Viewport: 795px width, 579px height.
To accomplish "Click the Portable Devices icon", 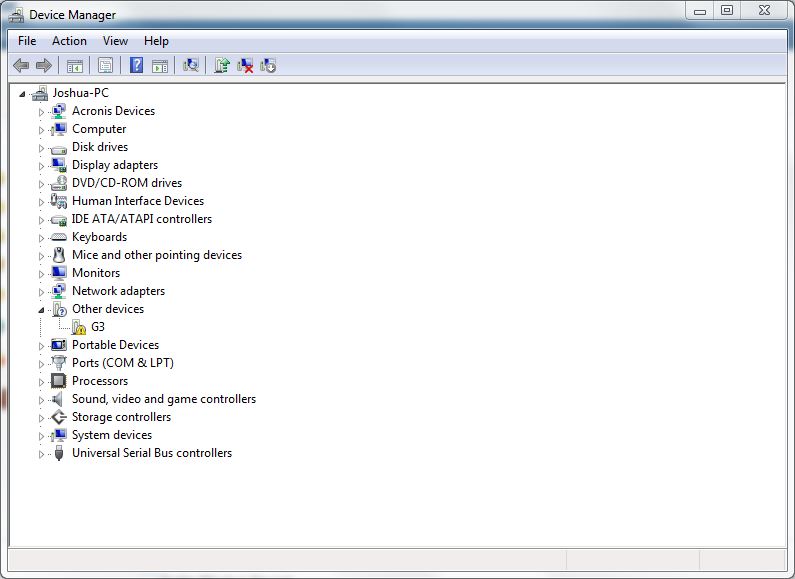I will point(59,345).
